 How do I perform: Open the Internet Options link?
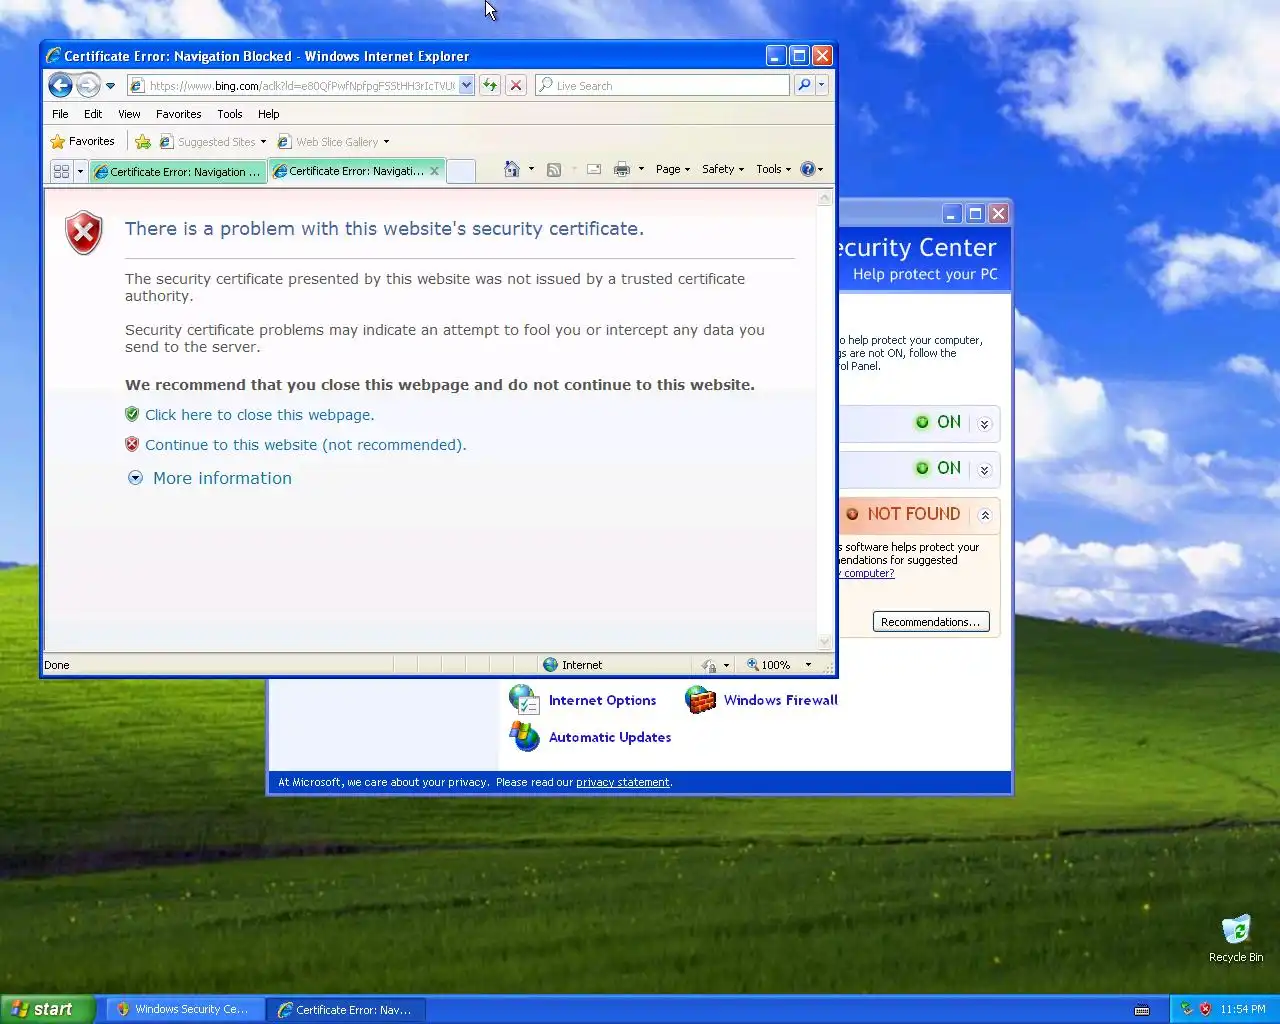pos(602,700)
